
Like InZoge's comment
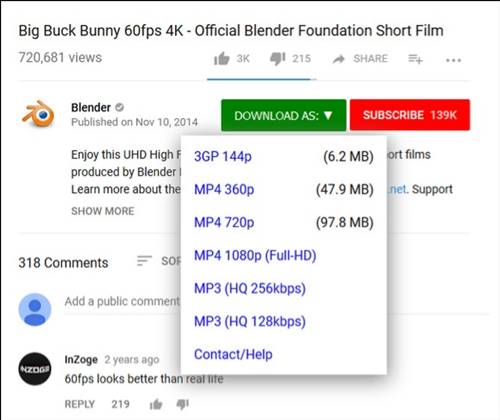tap(156, 404)
